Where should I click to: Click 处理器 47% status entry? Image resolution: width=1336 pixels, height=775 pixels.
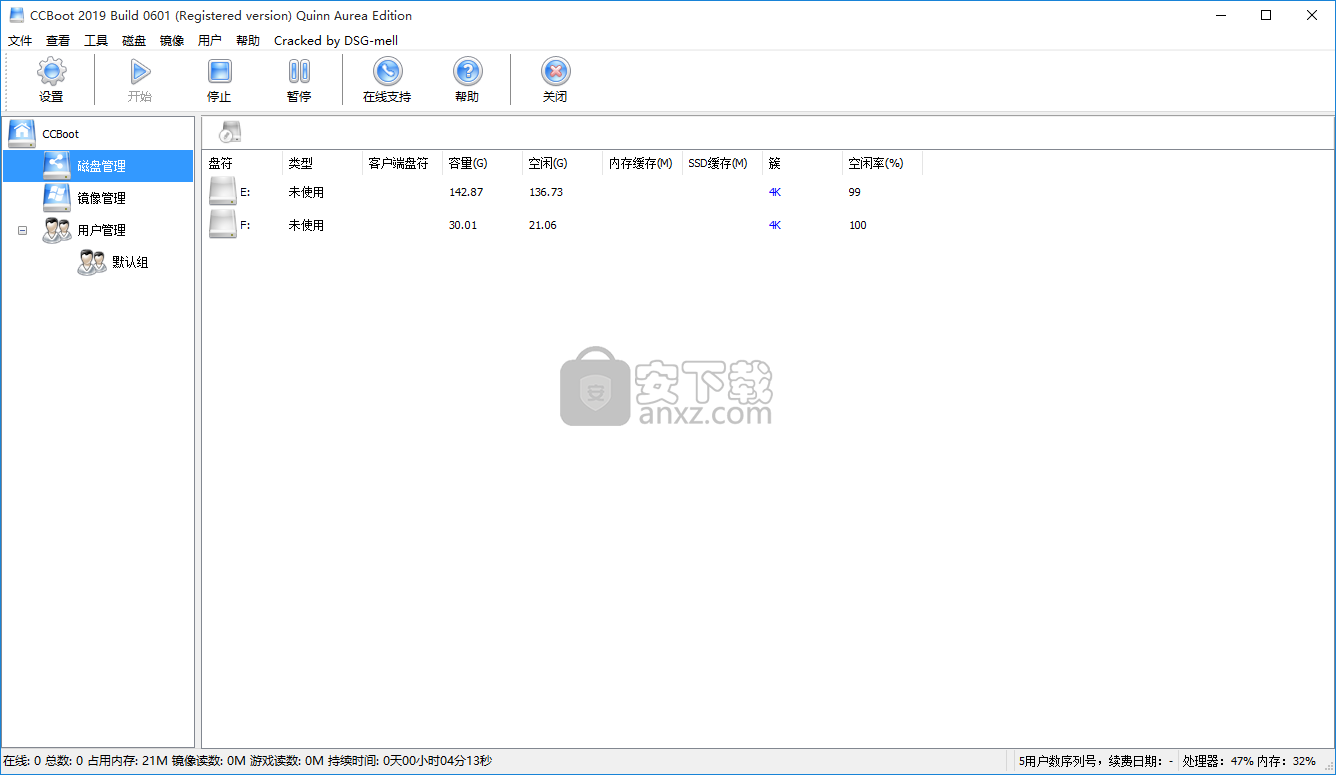[1216, 761]
